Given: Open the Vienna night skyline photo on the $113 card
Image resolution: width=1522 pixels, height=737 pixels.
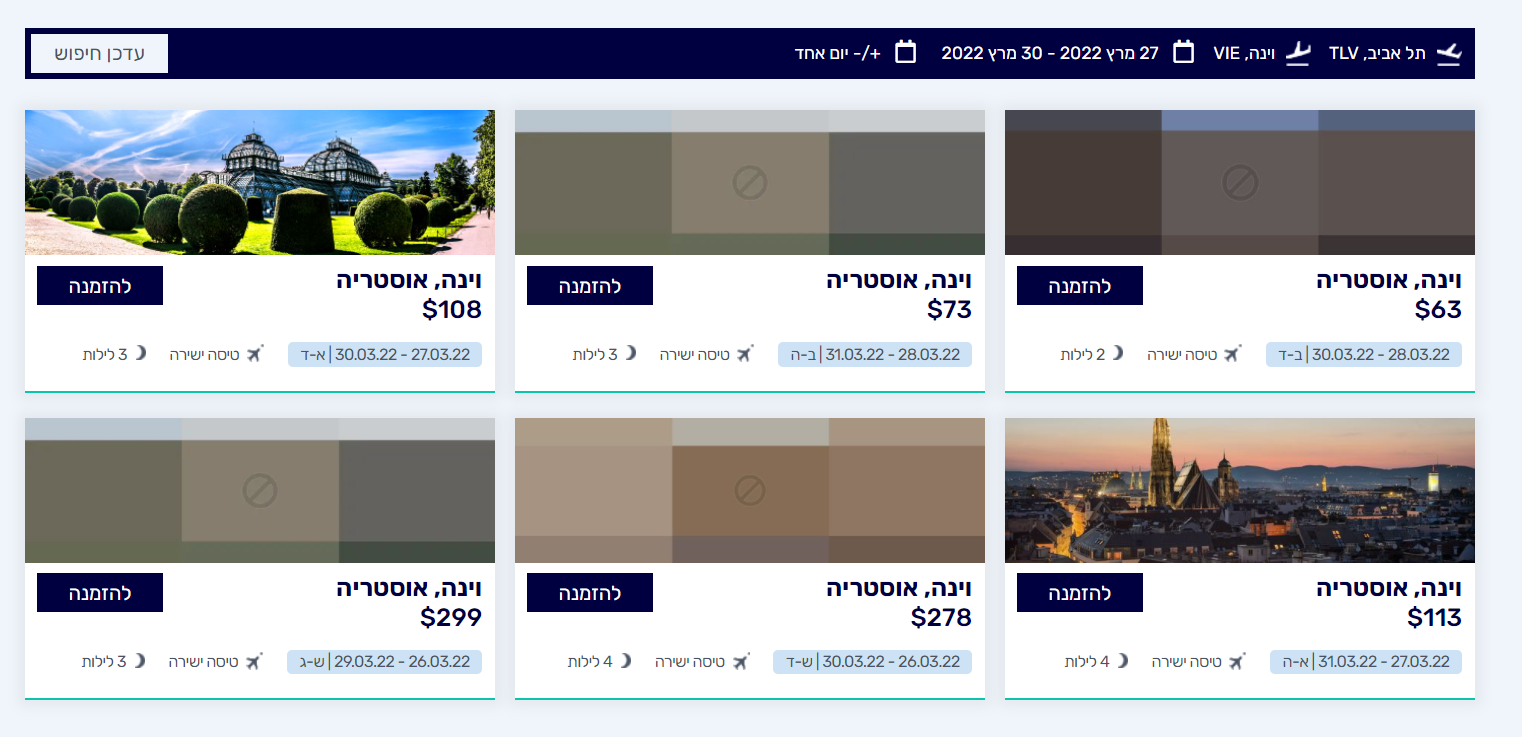Looking at the screenshot, I should coord(1240,490).
